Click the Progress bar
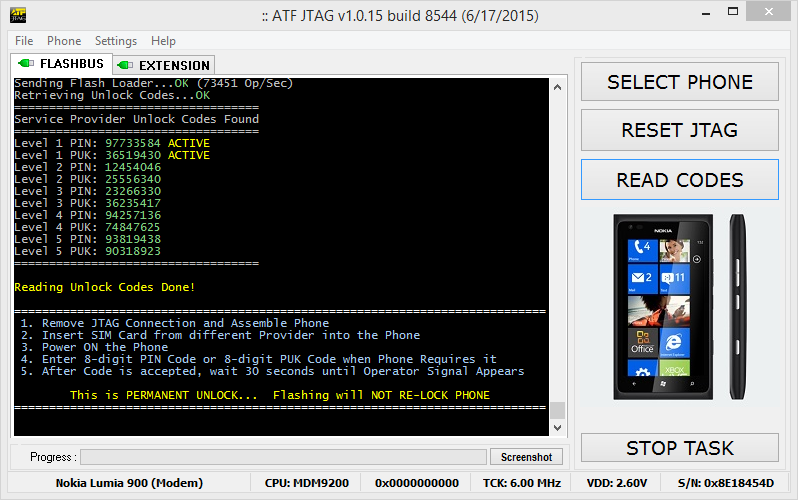Screen dimensions: 798x500 [283, 457]
